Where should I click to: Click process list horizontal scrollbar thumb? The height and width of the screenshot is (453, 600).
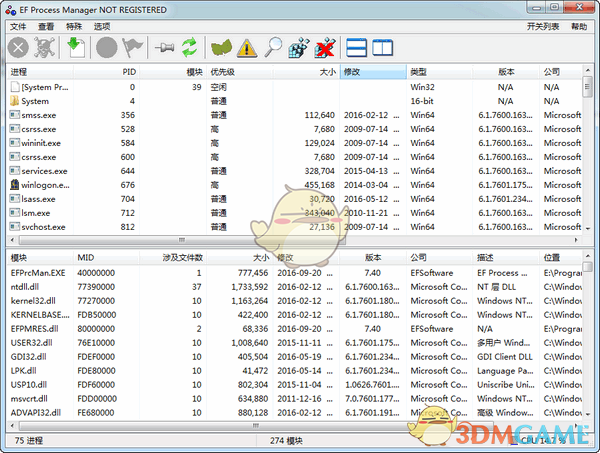(182, 240)
